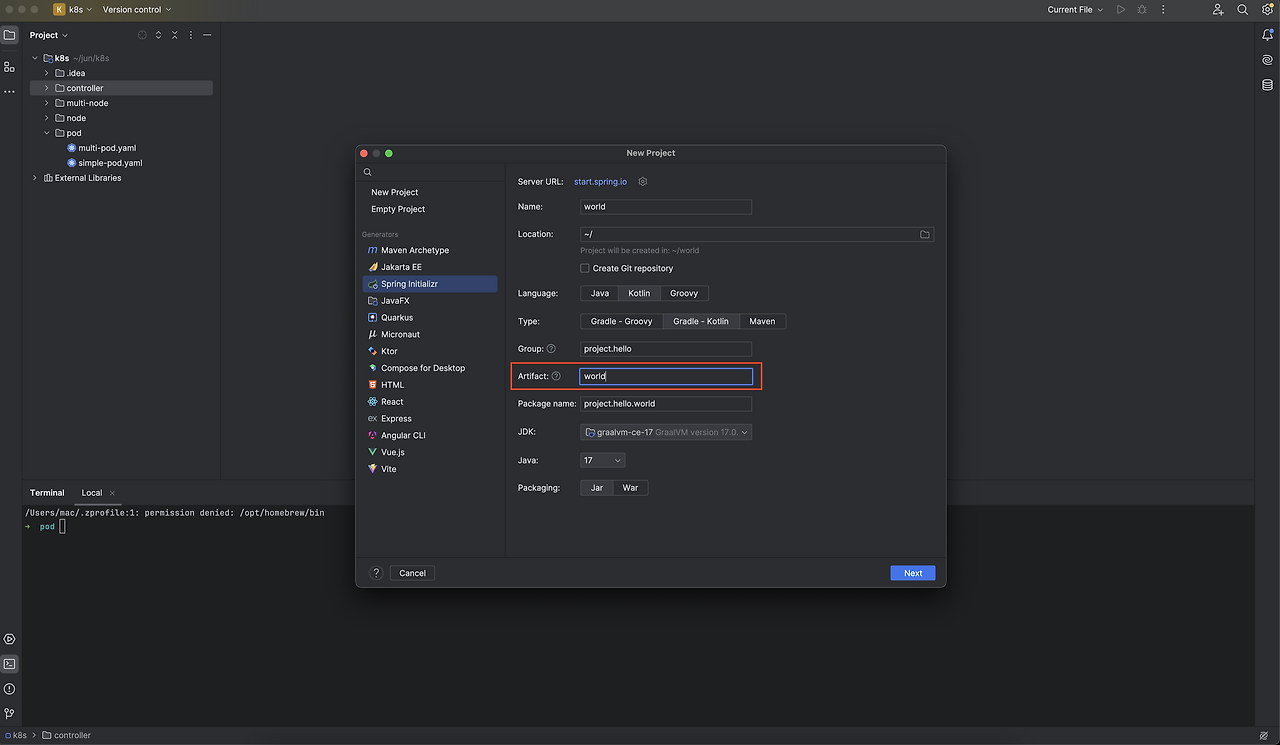The width and height of the screenshot is (1280, 745).
Task: Select Empty Project in dialog sidebar
Action: (398, 209)
